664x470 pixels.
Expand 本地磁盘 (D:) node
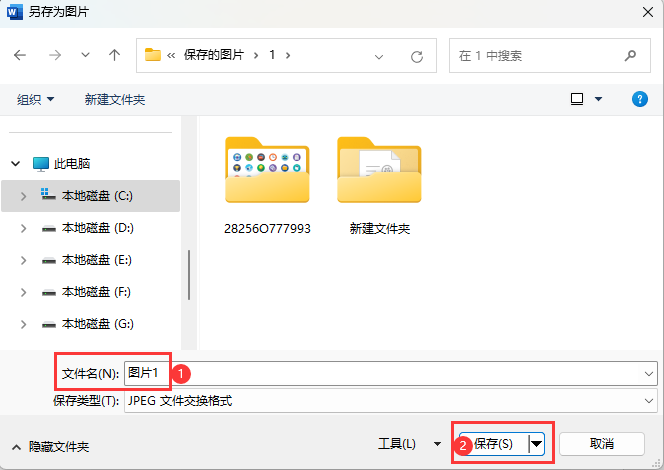23,228
